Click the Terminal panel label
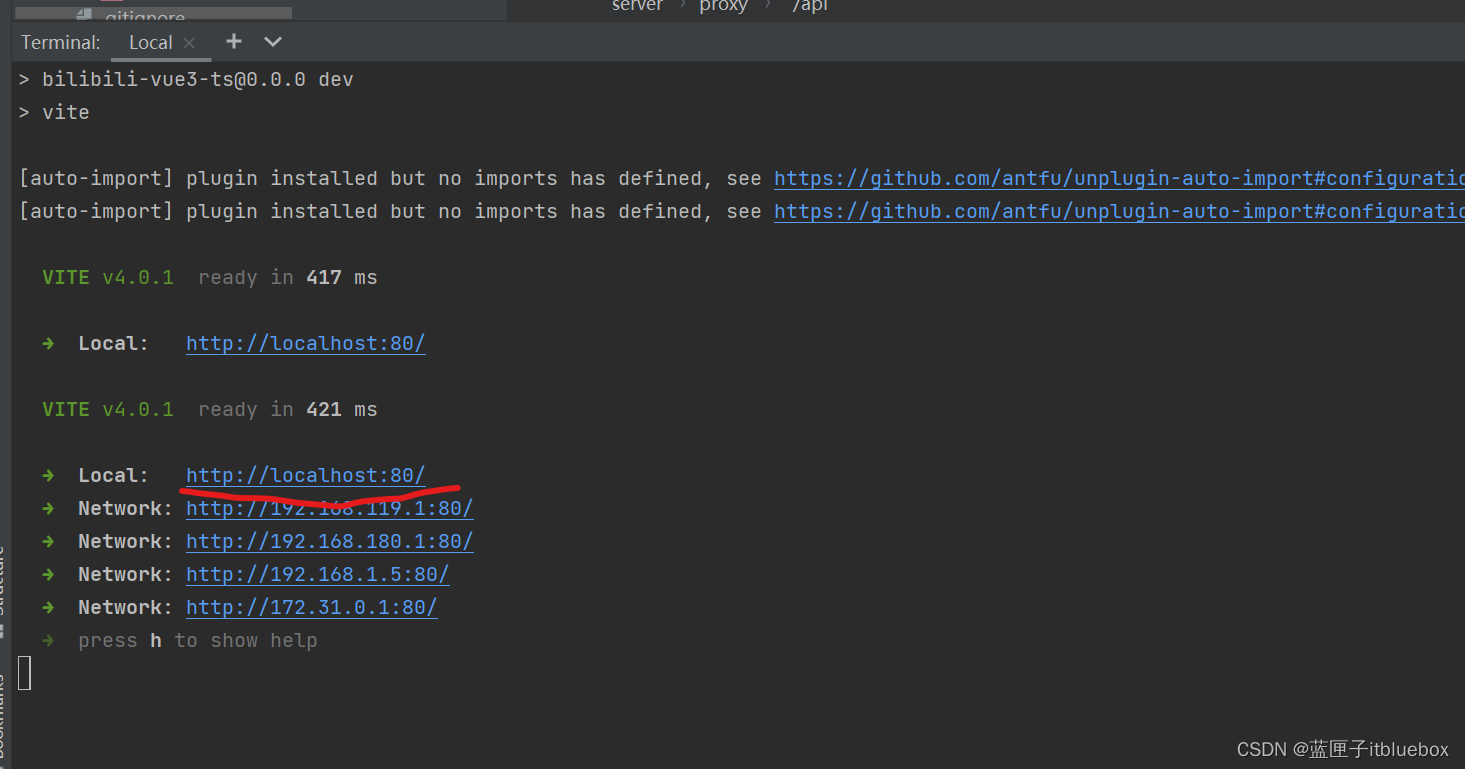This screenshot has width=1465, height=769. click(61, 43)
